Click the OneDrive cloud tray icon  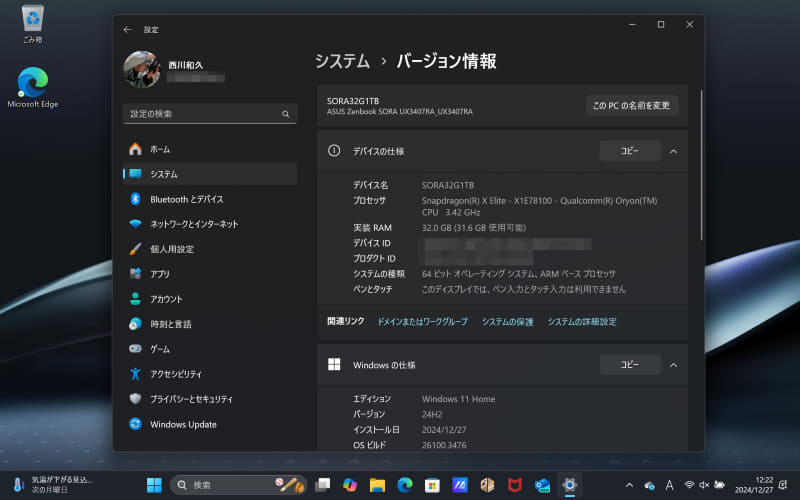pos(649,485)
